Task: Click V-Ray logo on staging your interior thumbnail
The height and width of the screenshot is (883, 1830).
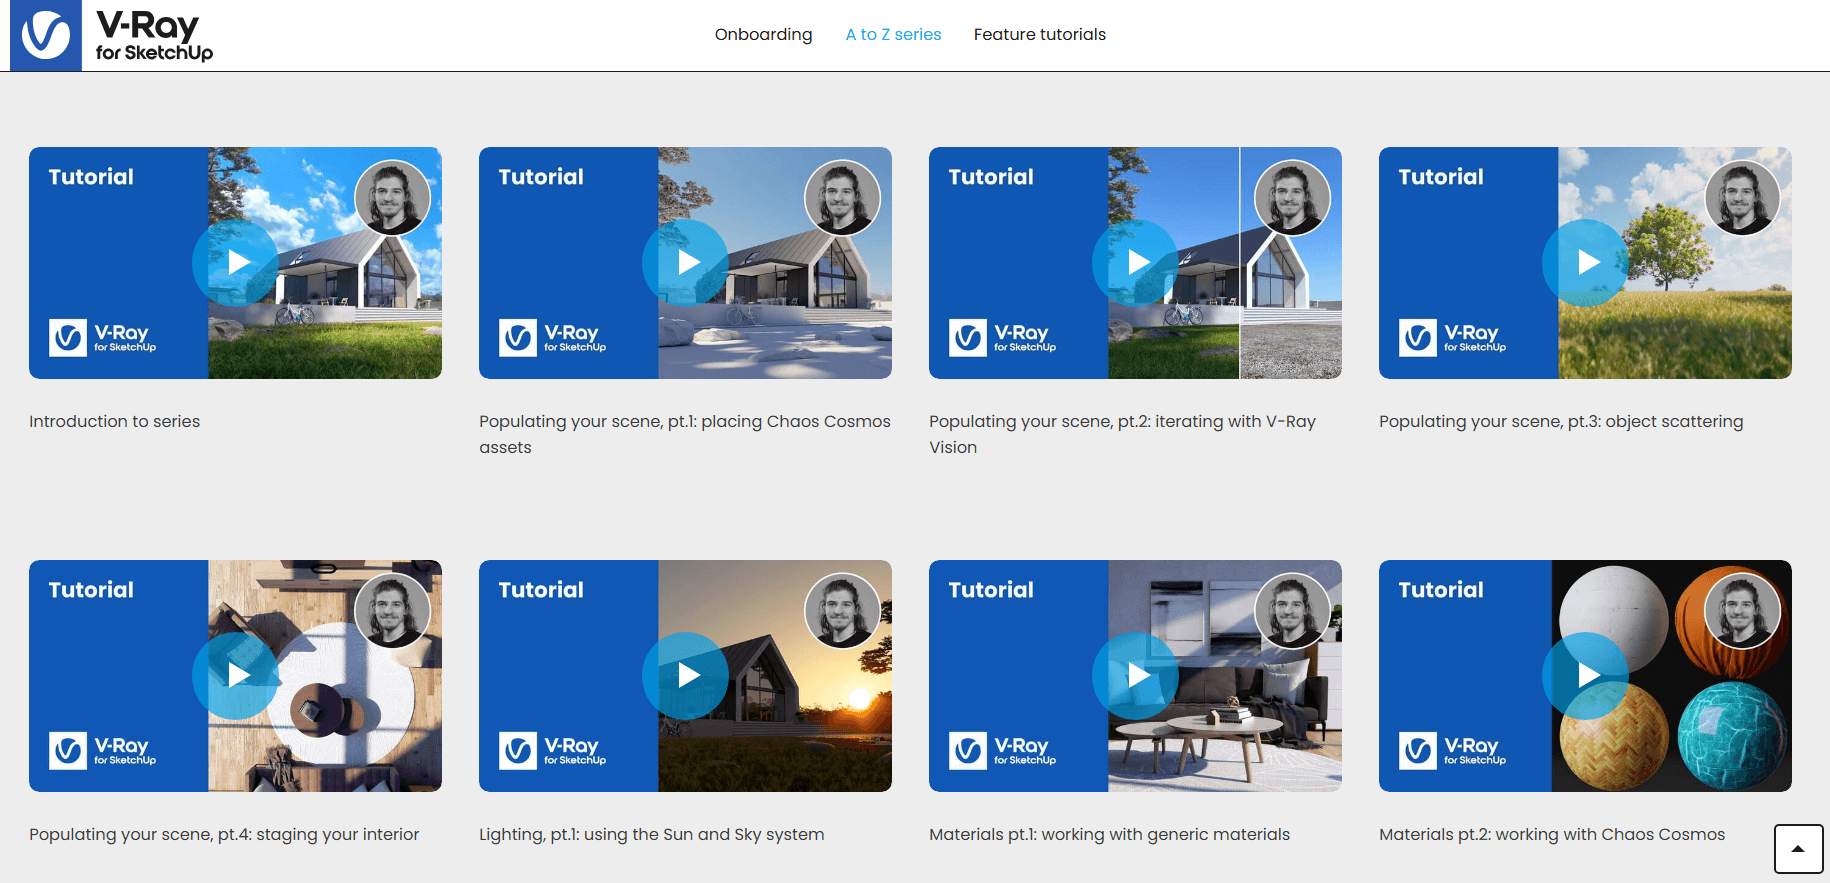Action: [103, 751]
